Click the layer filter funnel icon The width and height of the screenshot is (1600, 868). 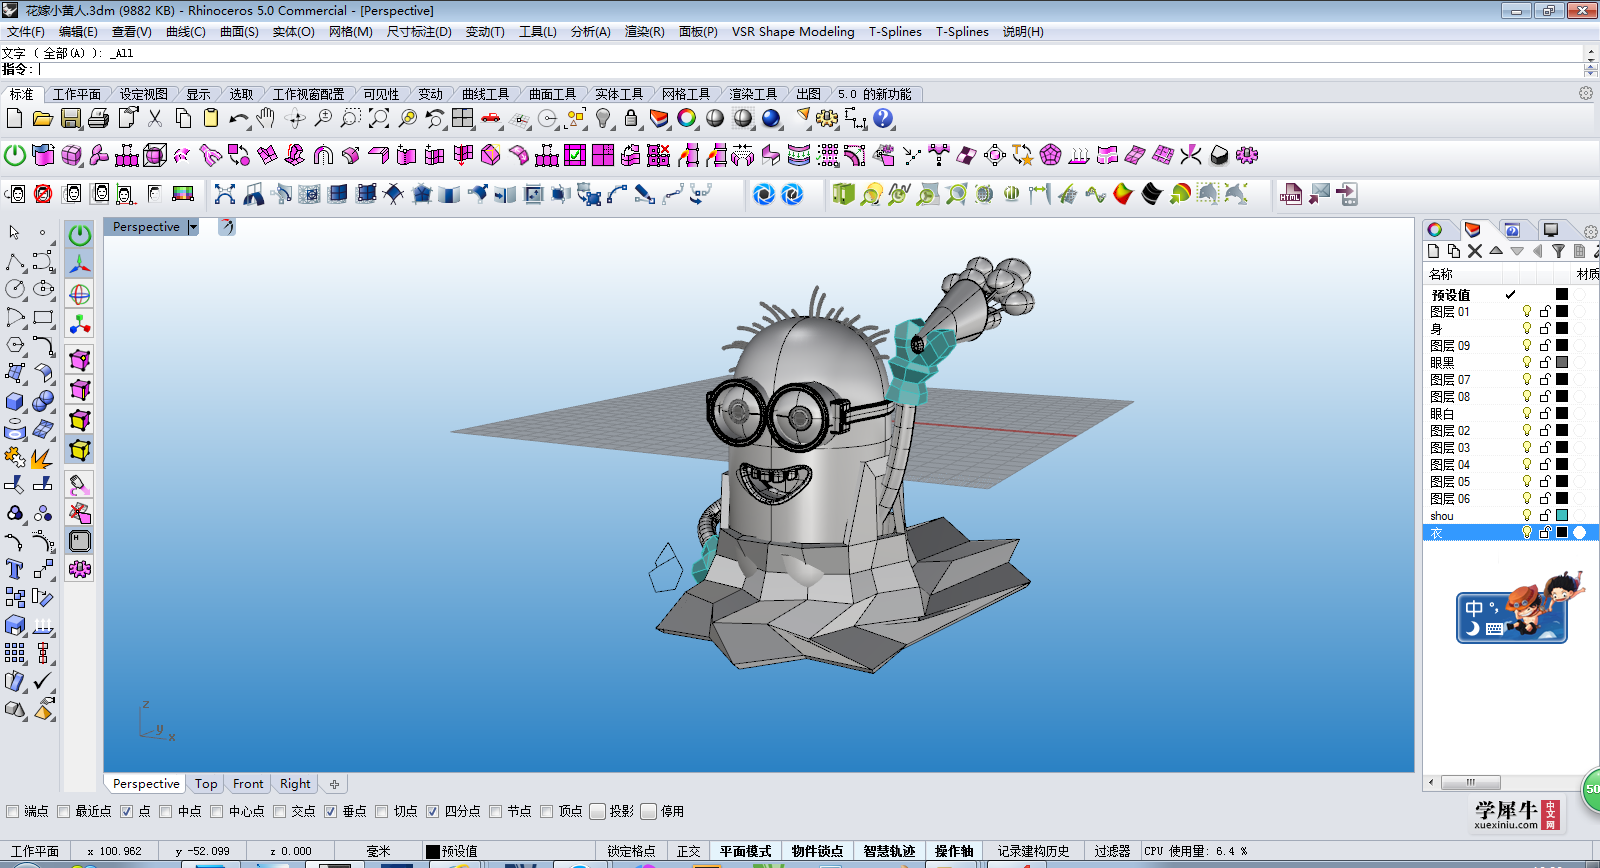[1558, 251]
